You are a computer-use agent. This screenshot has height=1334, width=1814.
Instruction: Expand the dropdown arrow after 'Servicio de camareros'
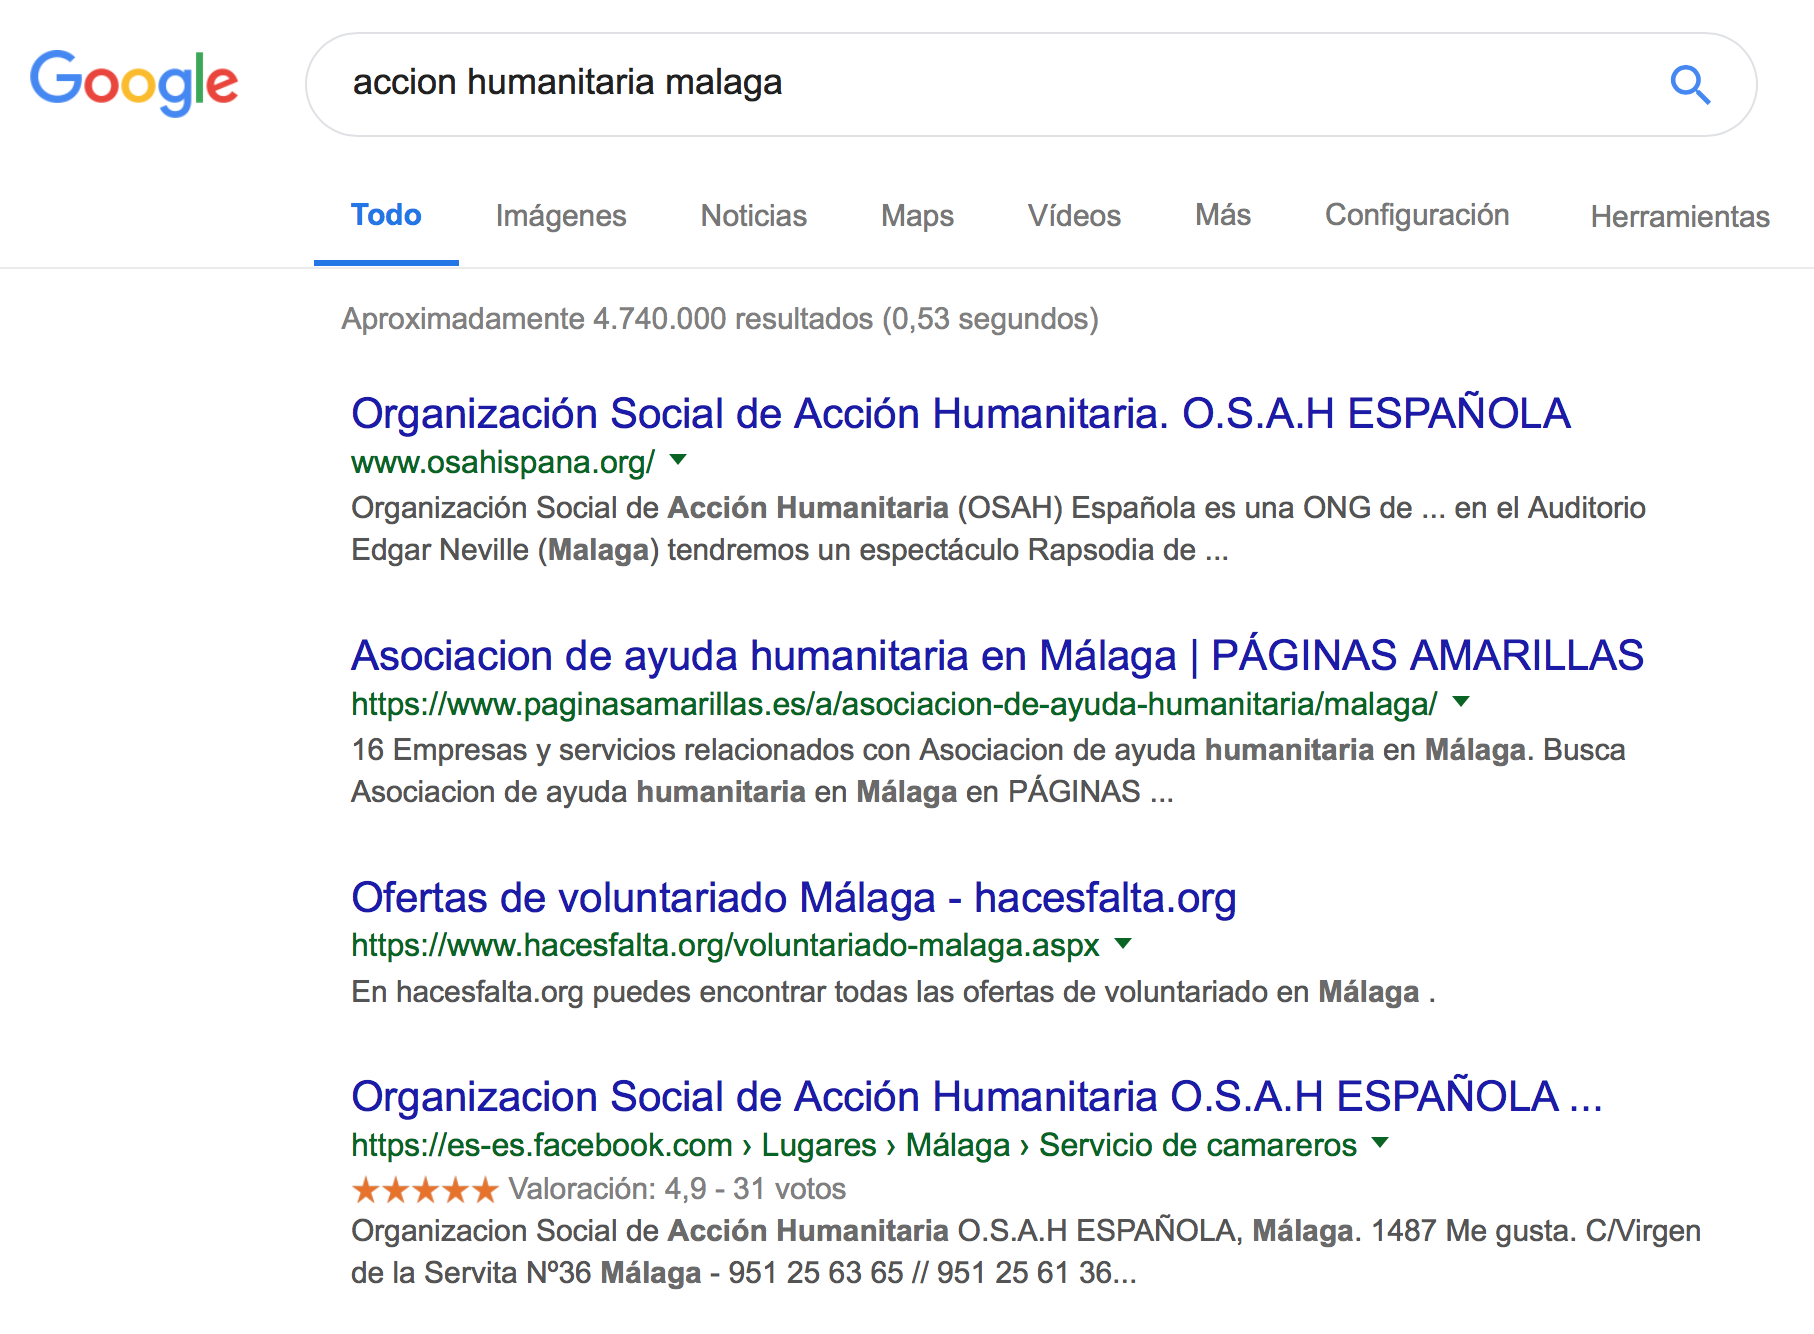coord(1380,1143)
